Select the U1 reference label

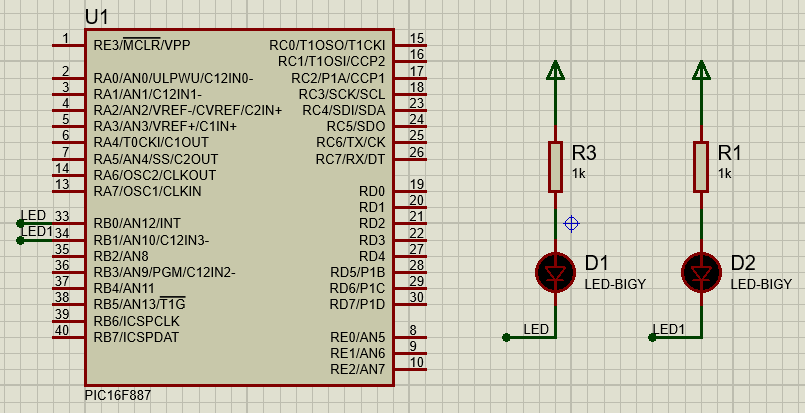(x=97, y=17)
